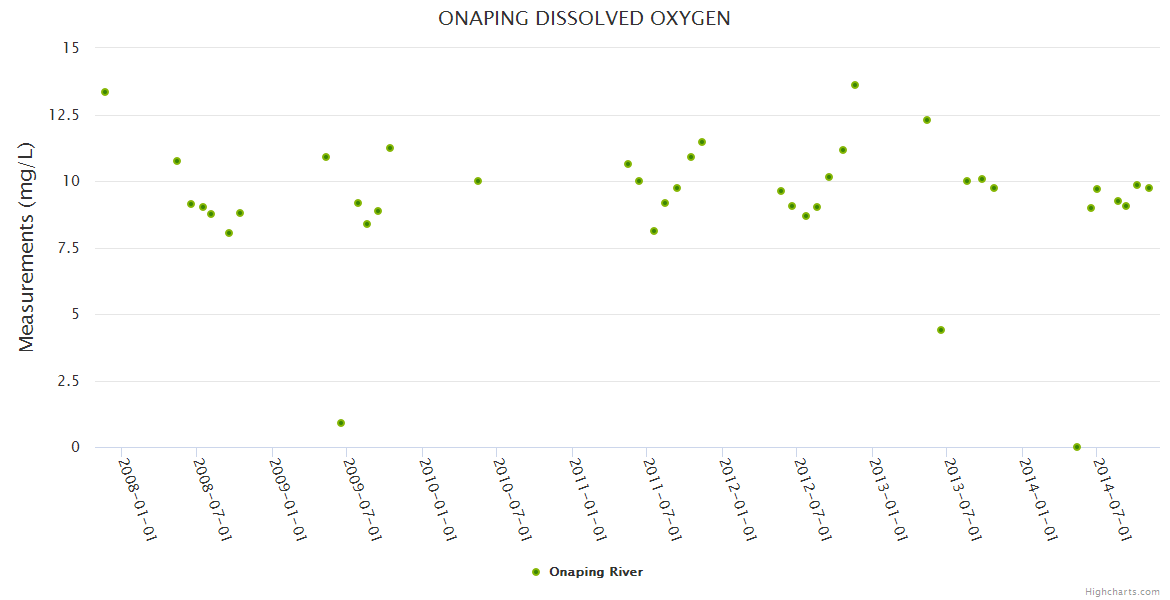This screenshot has height=600, width=1170.
Task: Select the lowest 2008 point near 8 mg/L
Action: pyautogui.click(x=229, y=233)
